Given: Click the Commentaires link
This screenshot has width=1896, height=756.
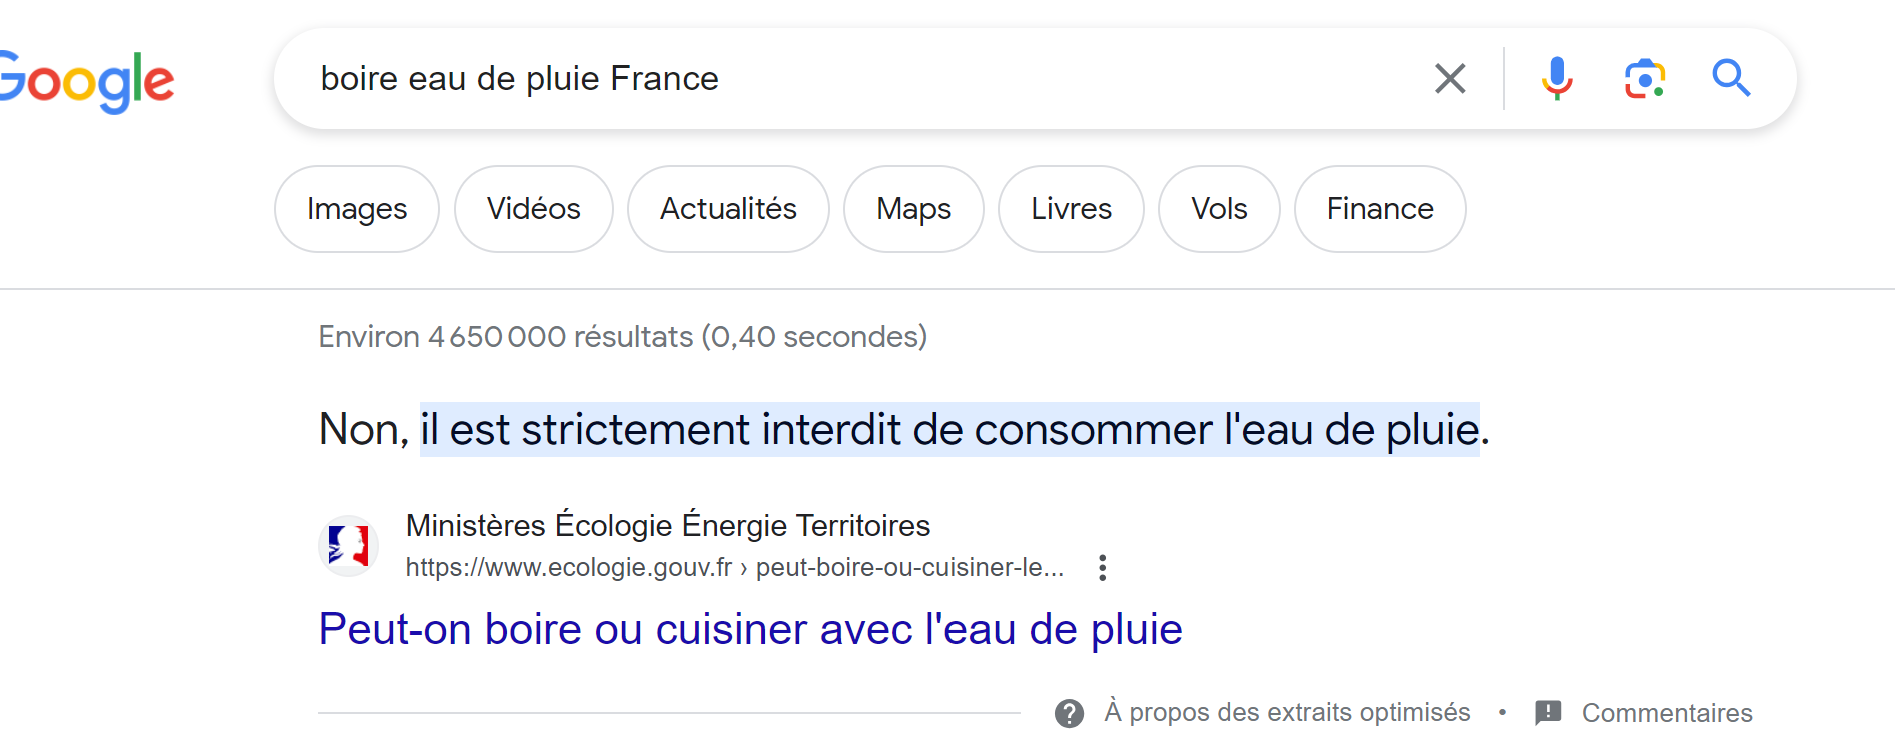Looking at the screenshot, I should click(1667, 713).
